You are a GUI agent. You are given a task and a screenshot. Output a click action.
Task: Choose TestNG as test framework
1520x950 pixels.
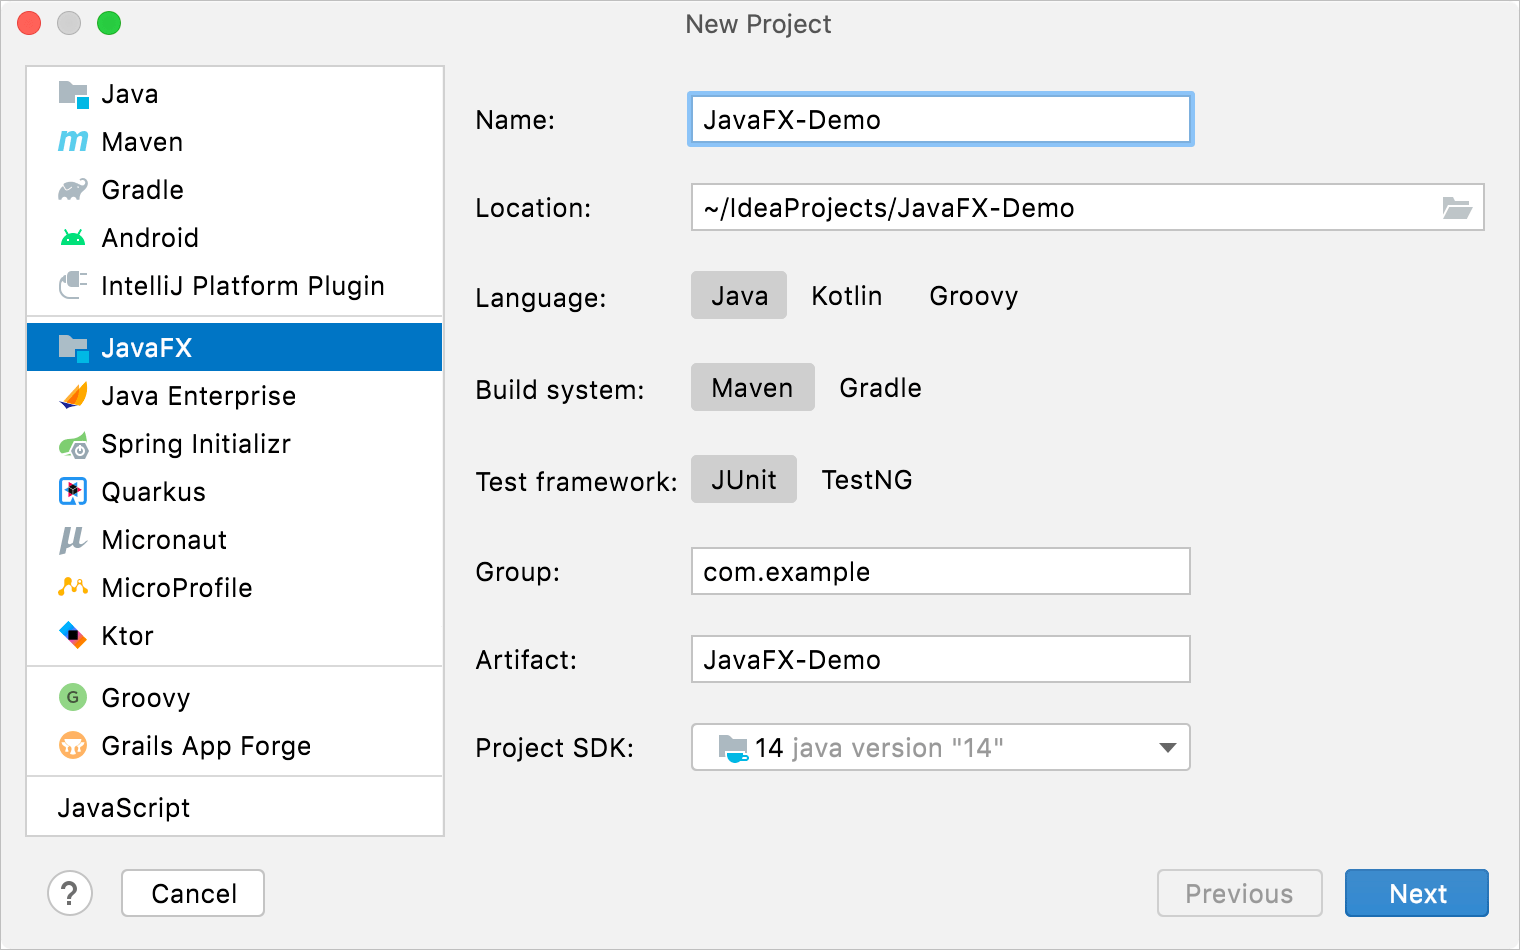(866, 479)
